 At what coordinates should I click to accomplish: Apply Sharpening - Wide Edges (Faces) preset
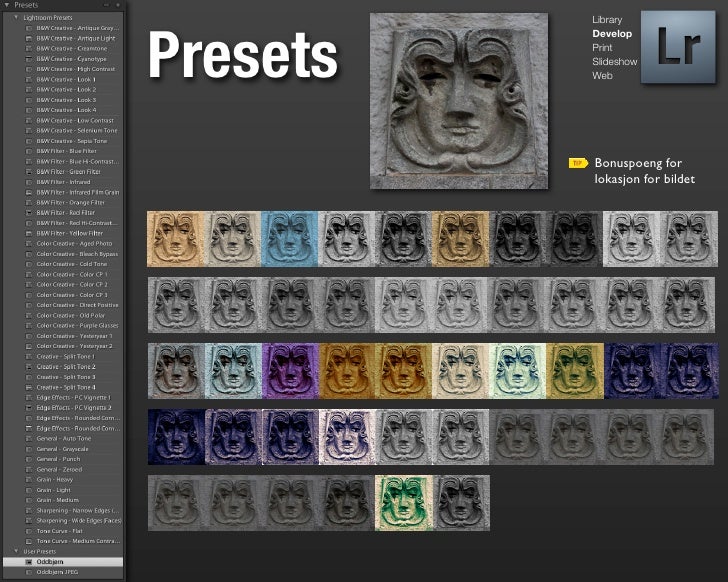coord(79,521)
